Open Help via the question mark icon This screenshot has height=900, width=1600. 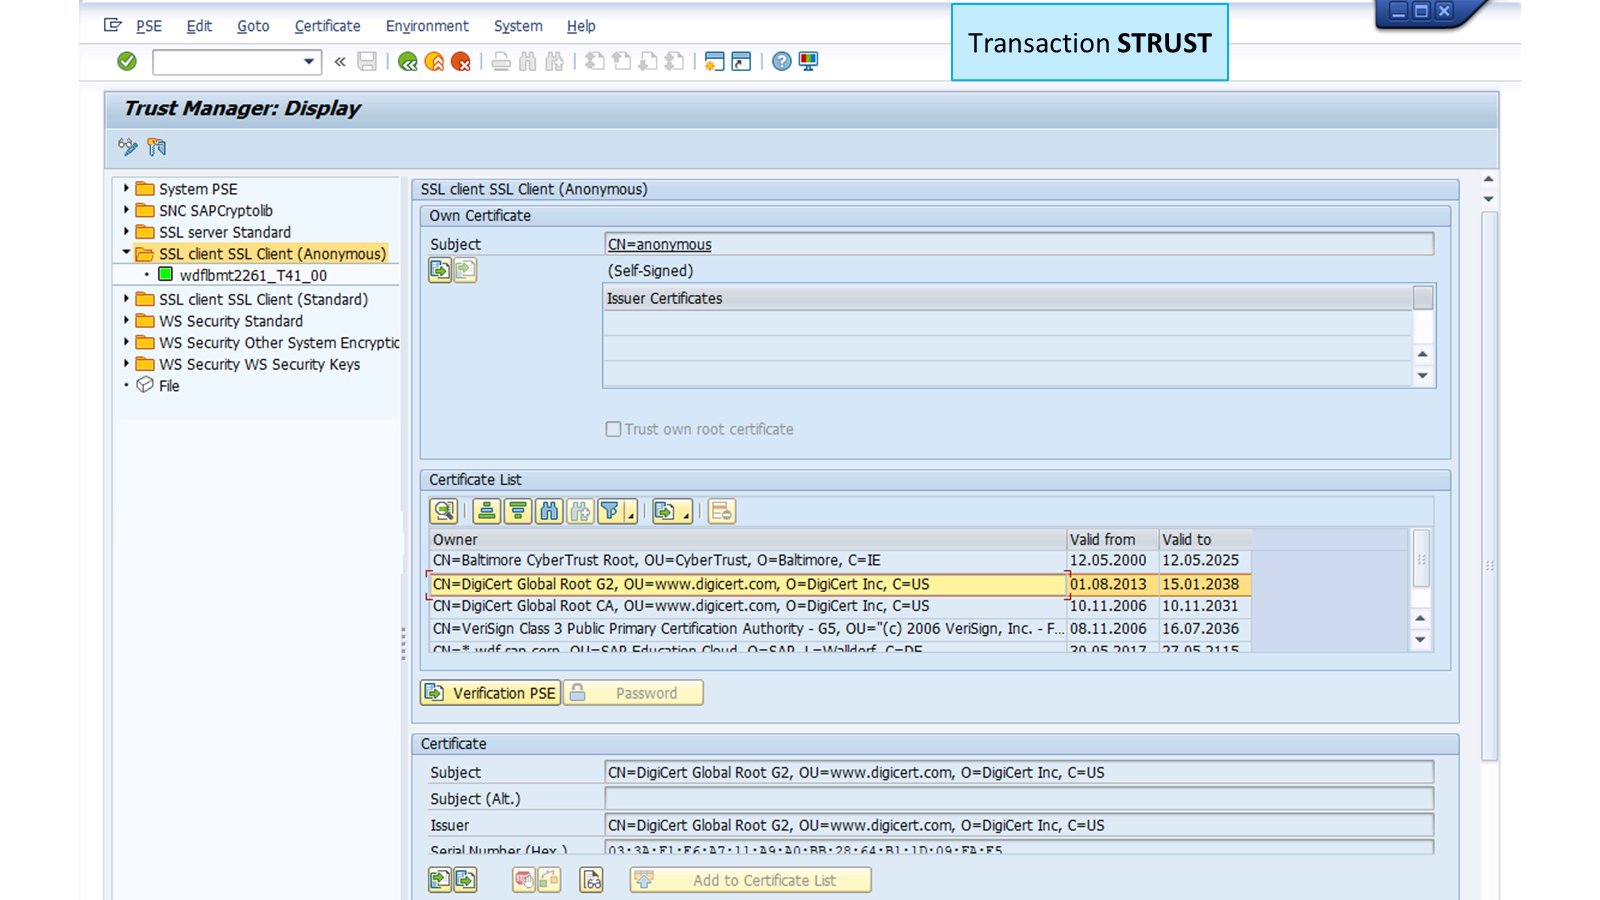pyautogui.click(x=782, y=61)
